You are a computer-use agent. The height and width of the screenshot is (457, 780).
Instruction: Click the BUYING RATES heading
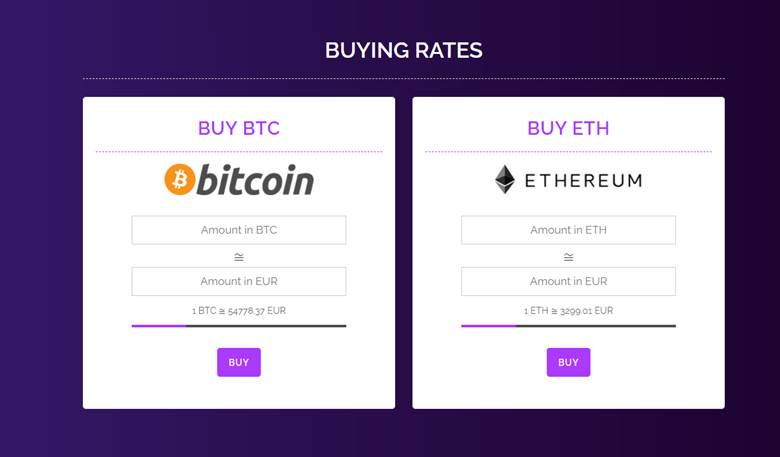[403, 50]
